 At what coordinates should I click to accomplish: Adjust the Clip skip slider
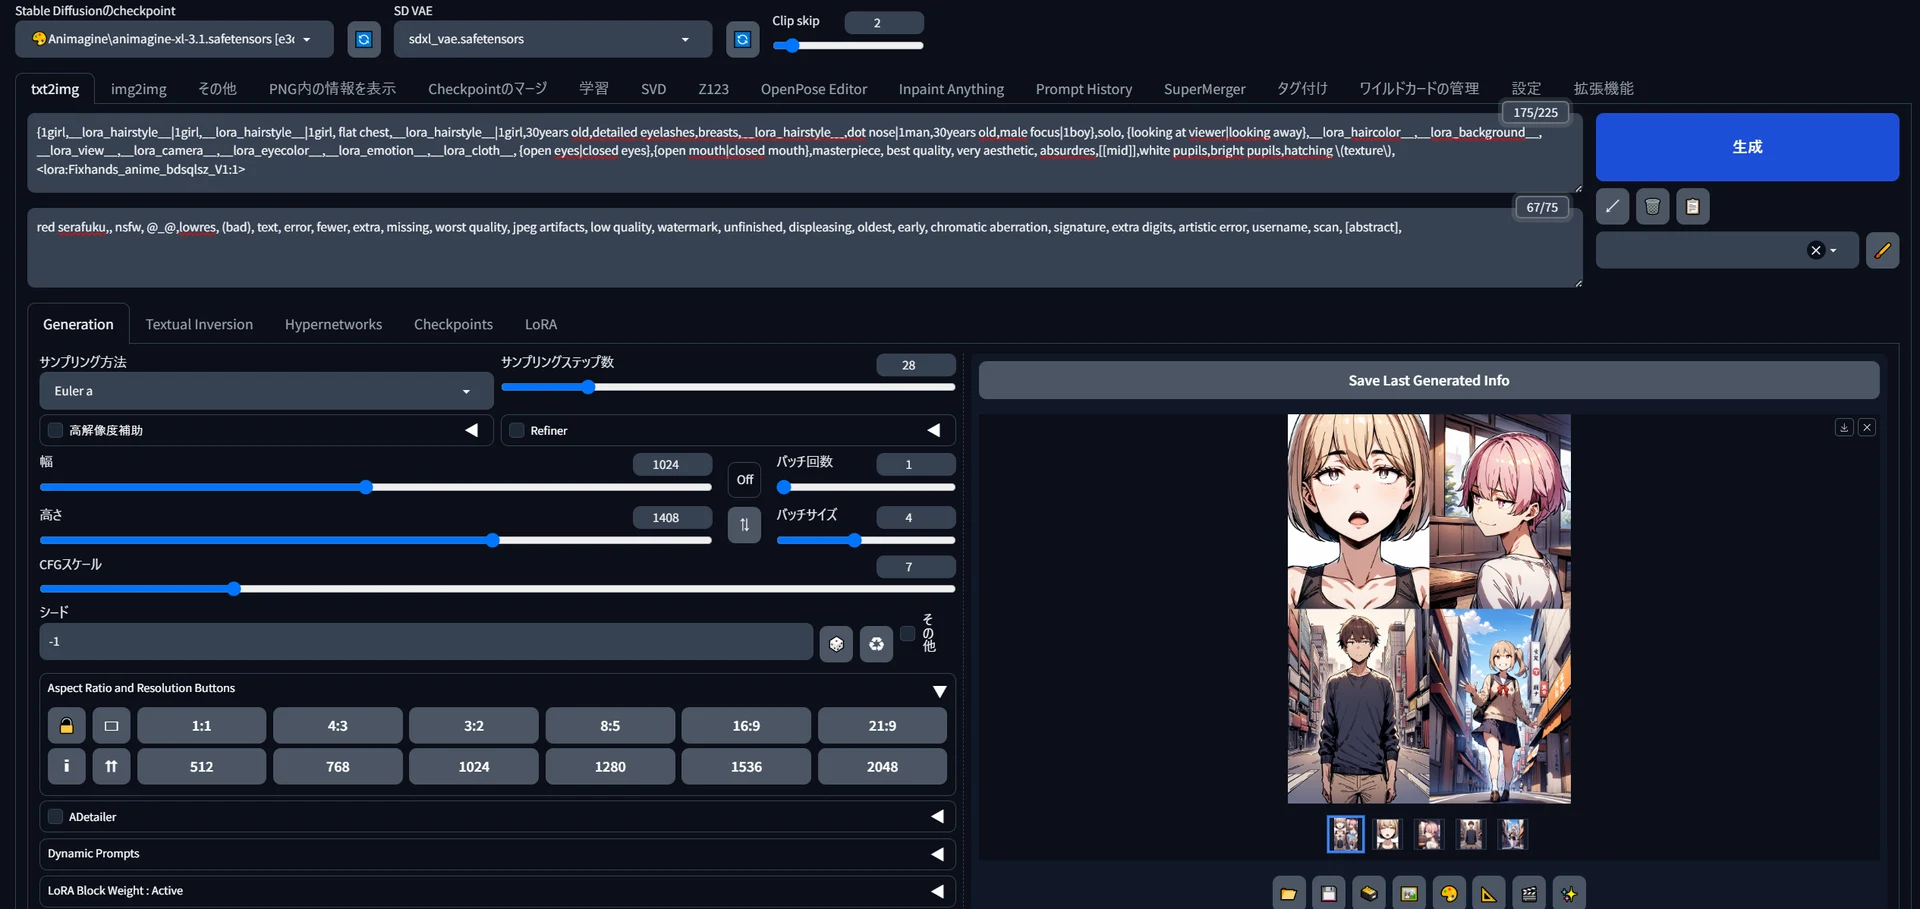[848, 45]
